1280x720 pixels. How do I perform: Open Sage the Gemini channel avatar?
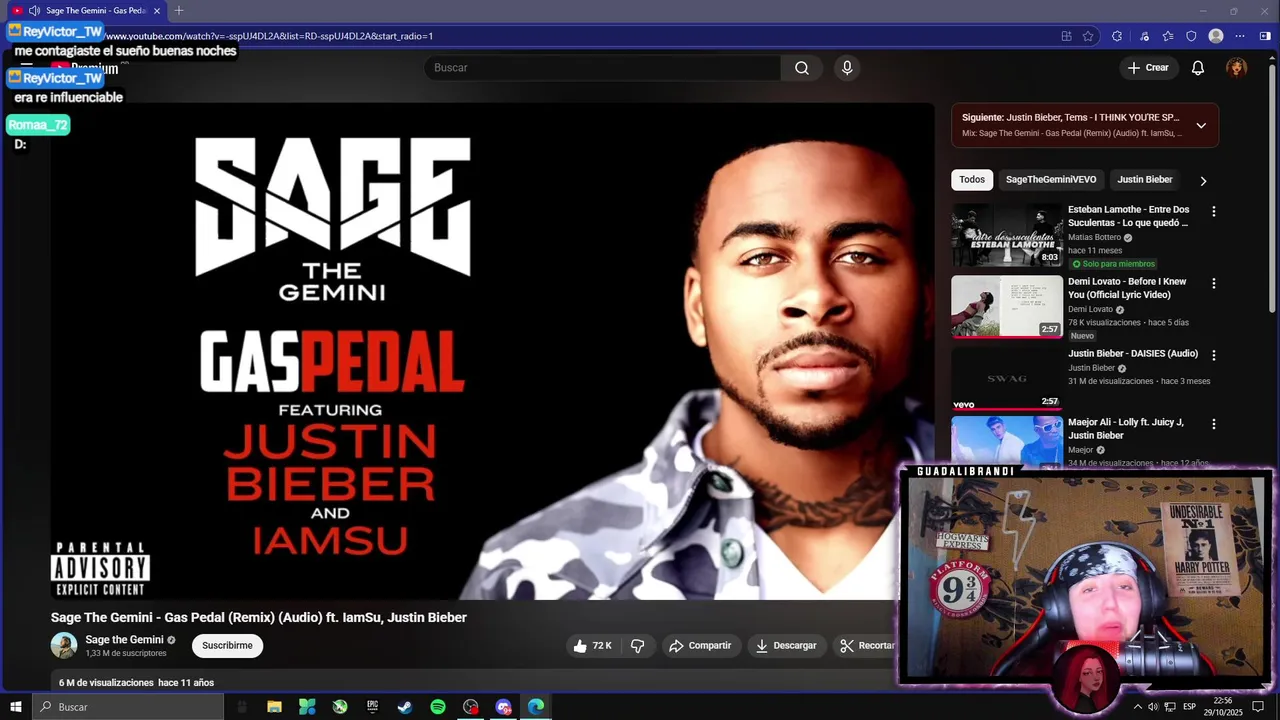pos(64,646)
